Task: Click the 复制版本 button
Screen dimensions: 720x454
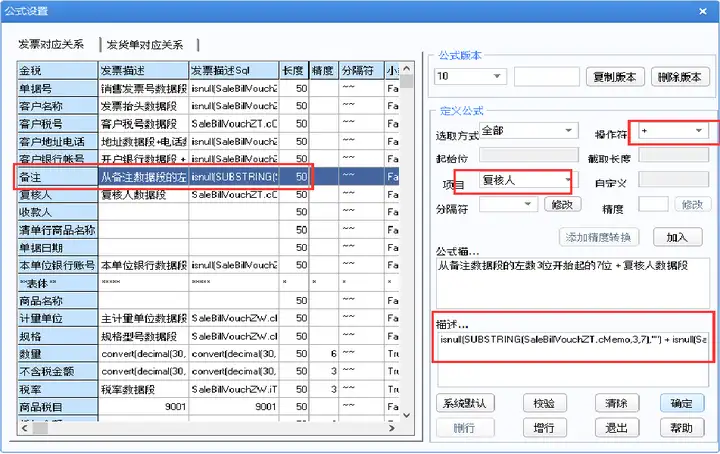Action: 615,77
